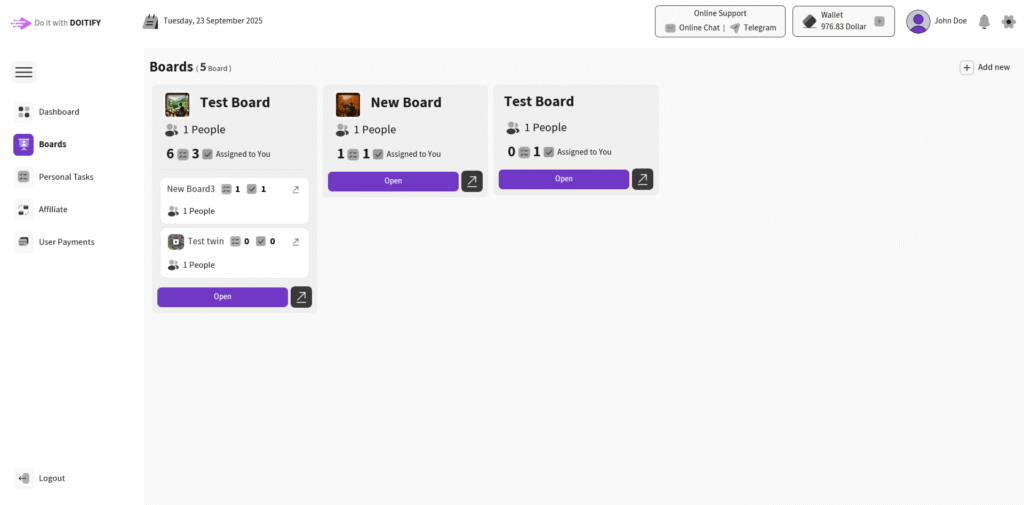Click the John Doe profile avatar

pyautogui.click(x=918, y=21)
